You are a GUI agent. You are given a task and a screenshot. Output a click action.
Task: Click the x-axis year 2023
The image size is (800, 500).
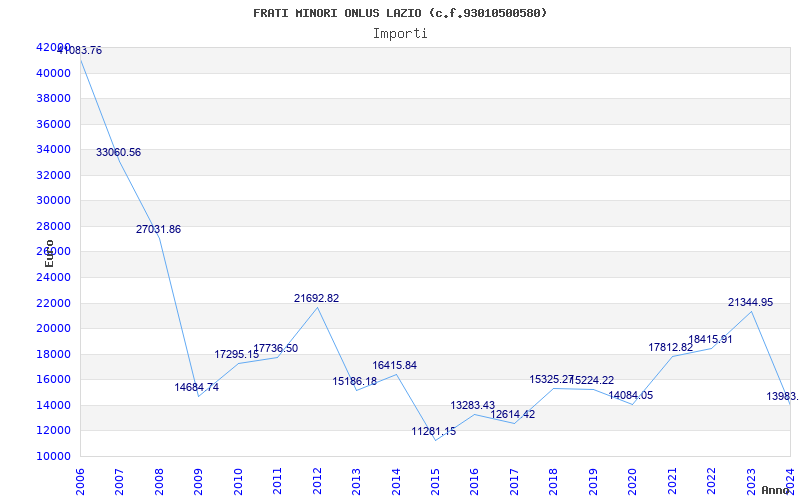pos(752,482)
